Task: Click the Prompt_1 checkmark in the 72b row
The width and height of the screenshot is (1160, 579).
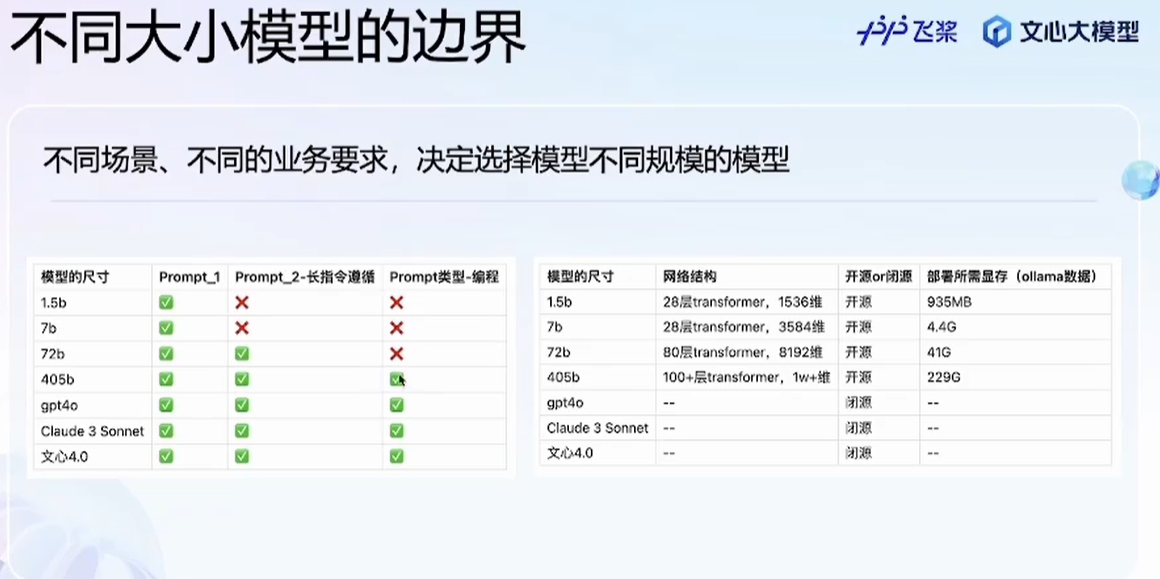Action: coord(166,353)
